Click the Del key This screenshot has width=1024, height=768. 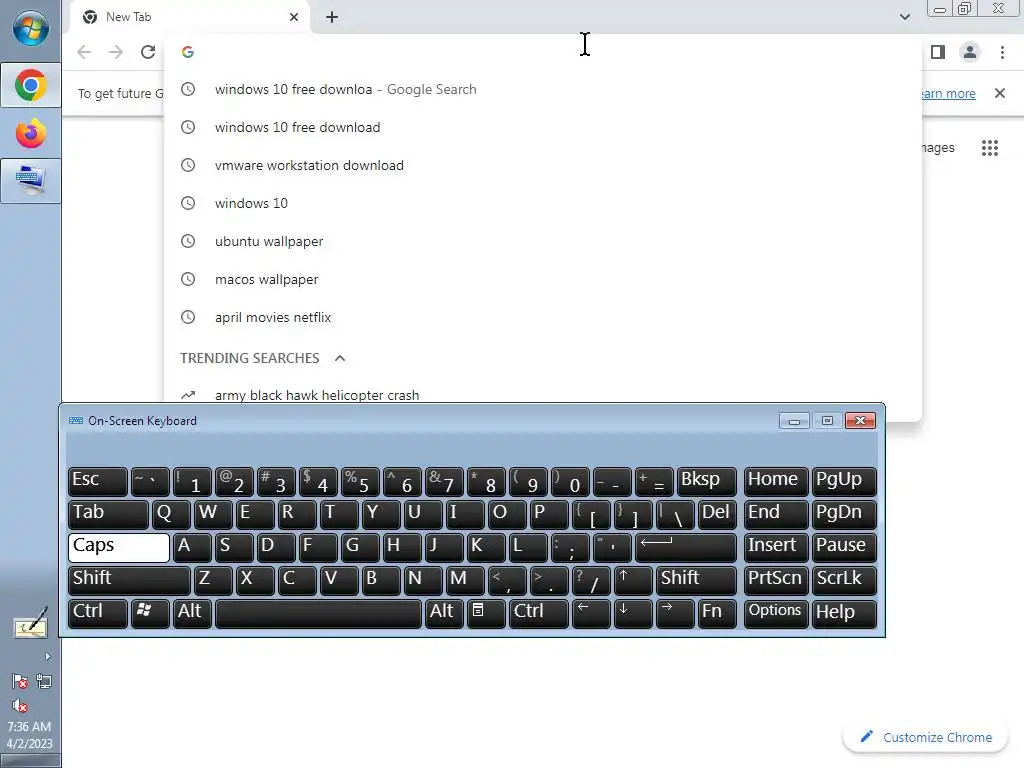[717, 514]
